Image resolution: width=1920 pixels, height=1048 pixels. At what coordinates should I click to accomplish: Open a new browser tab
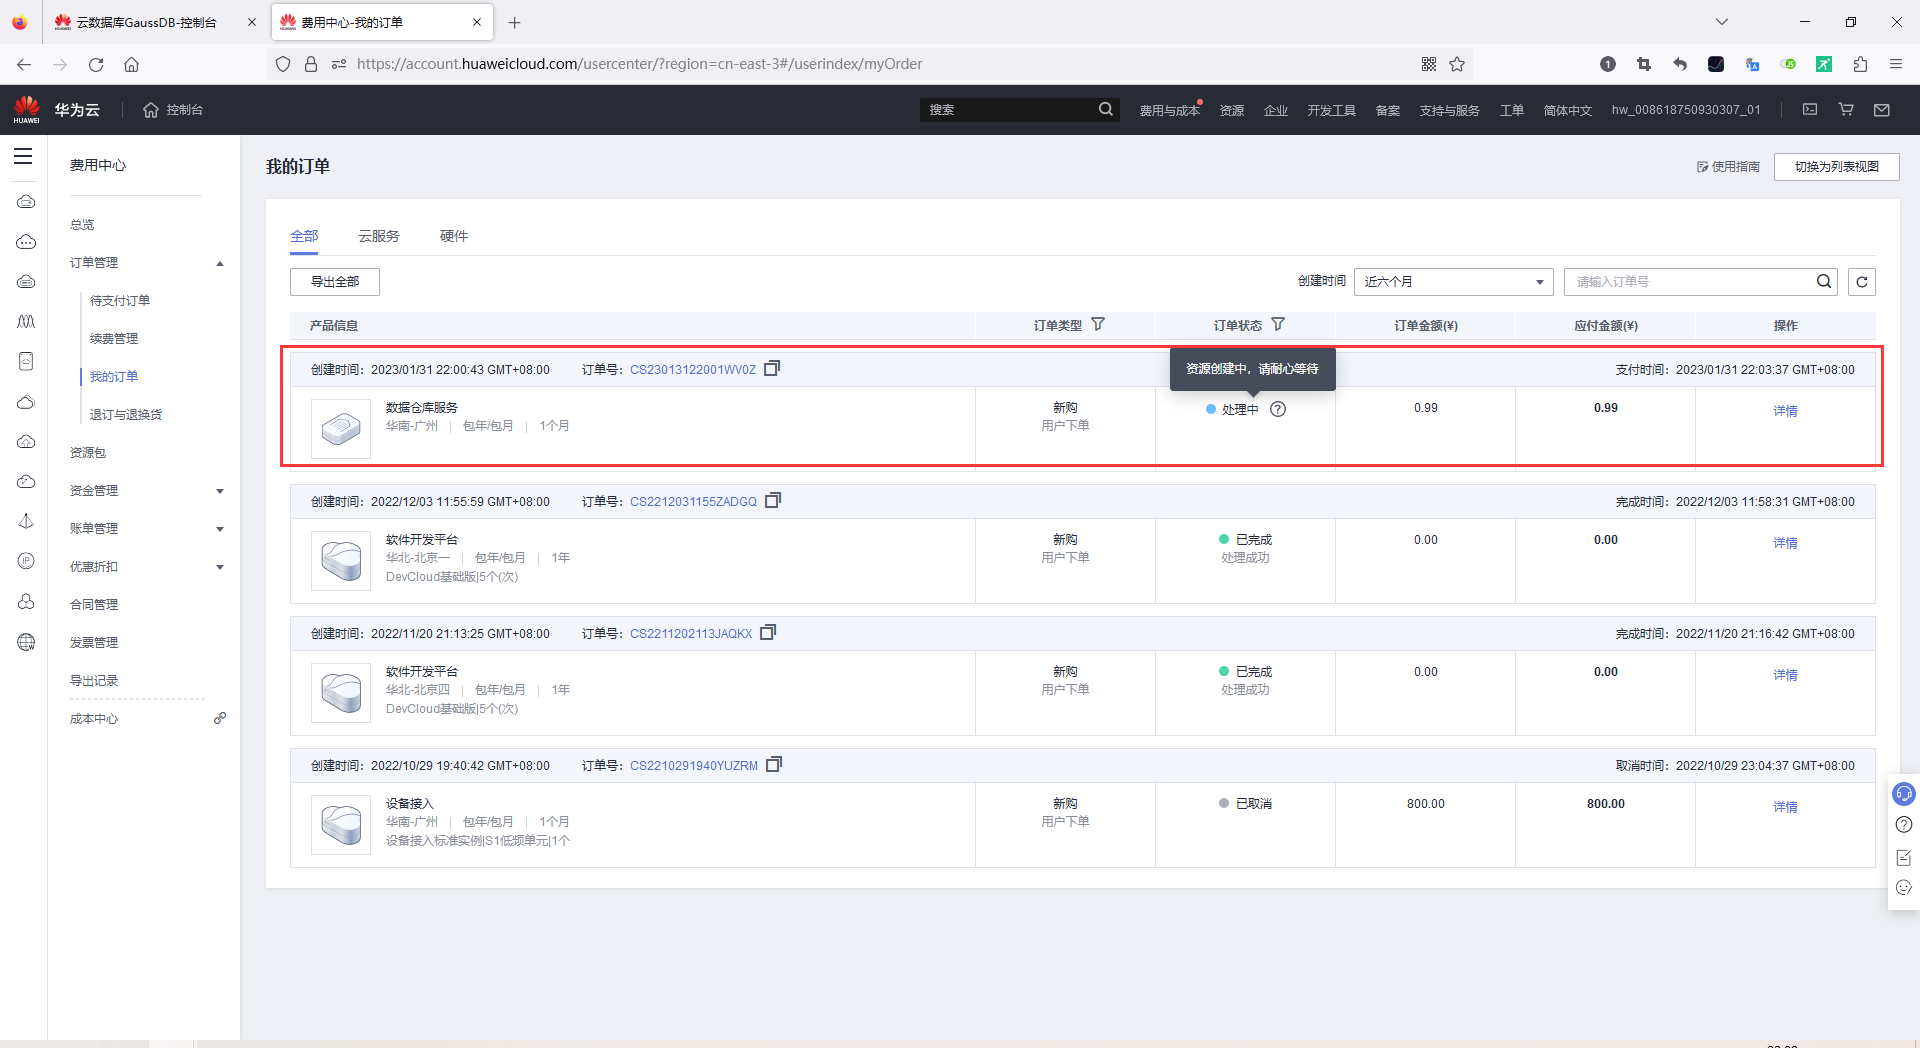[515, 22]
